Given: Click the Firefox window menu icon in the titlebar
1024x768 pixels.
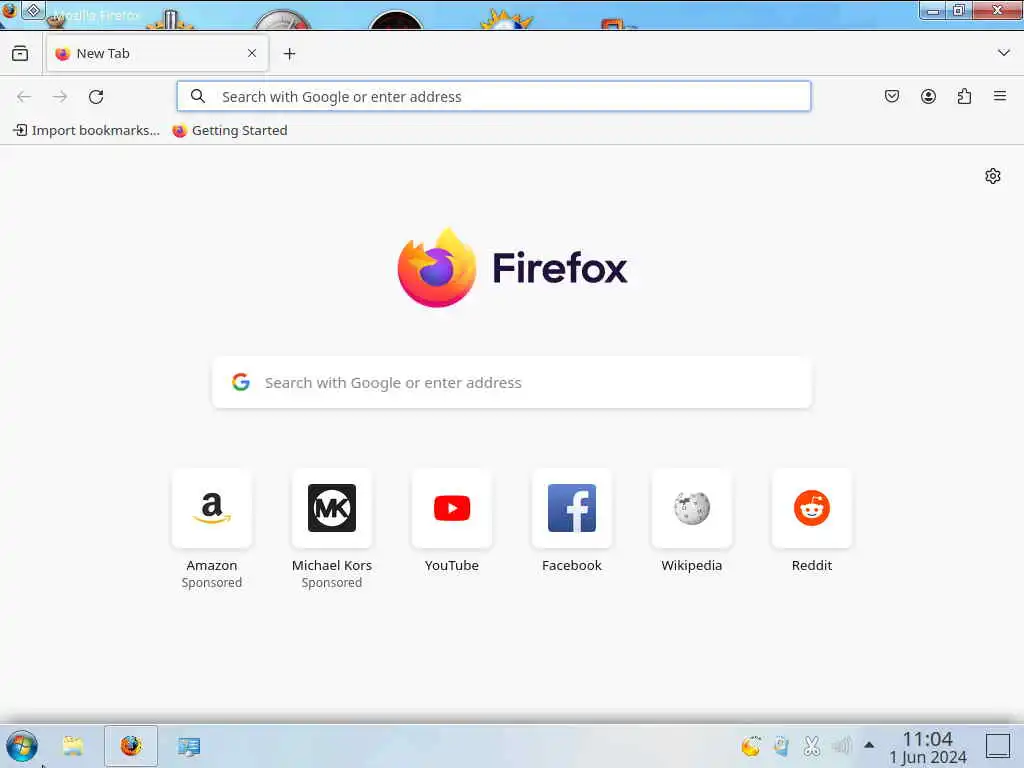Looking at the screenshot, I should point(9,10).
